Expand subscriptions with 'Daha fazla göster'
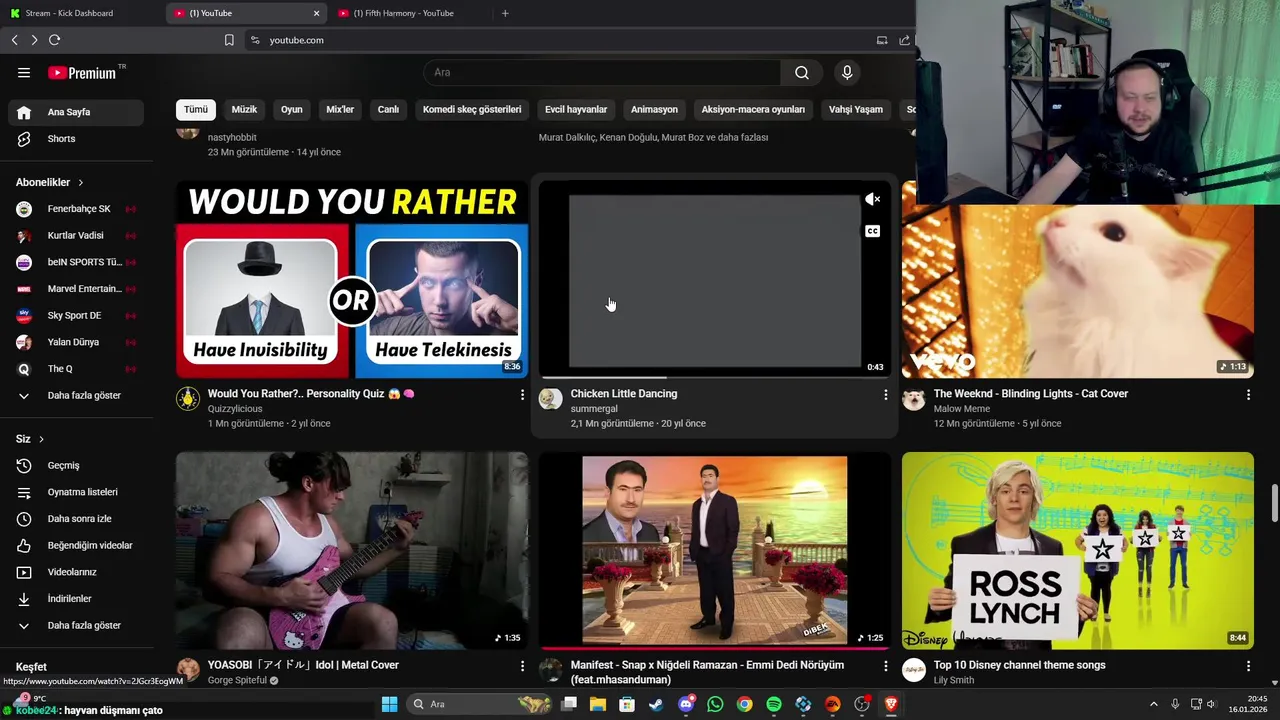The image size is (1280, 720). point(76,395)
